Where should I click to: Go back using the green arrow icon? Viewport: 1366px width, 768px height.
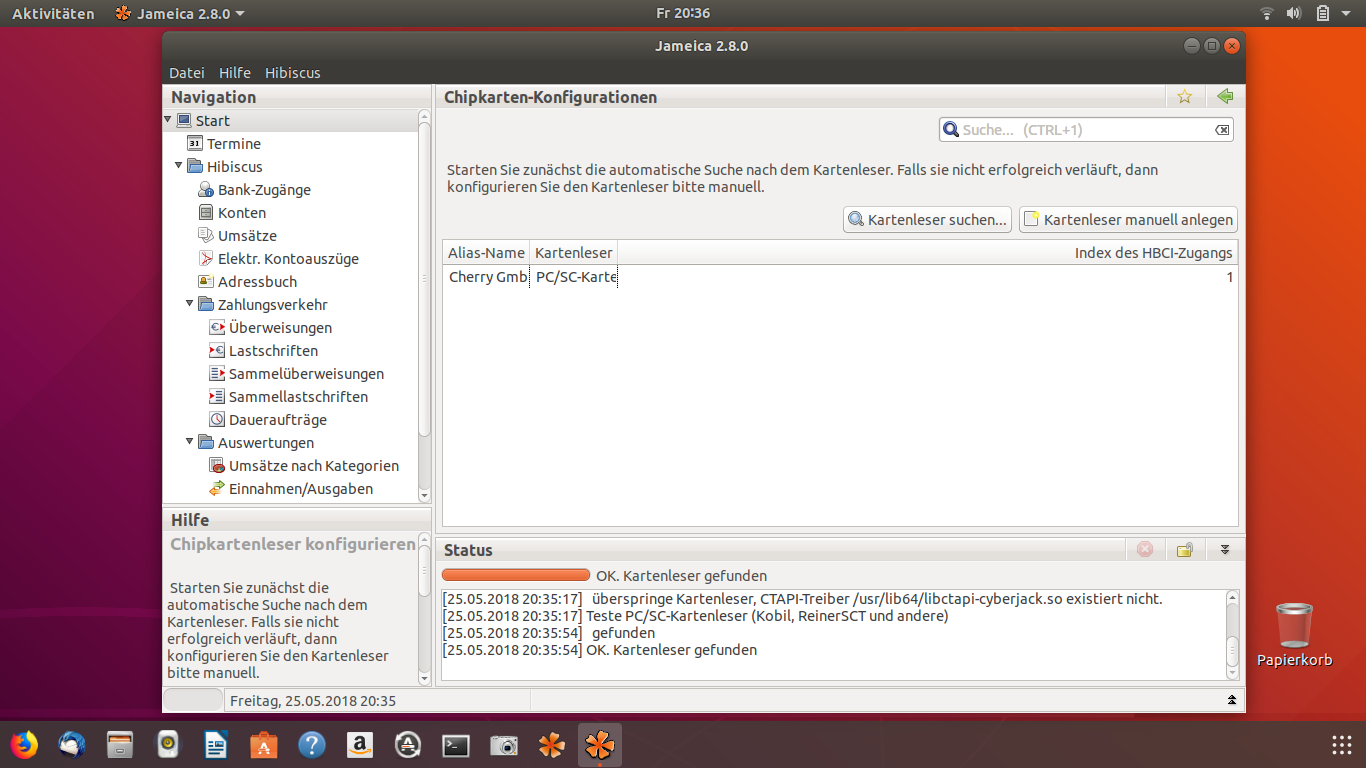(x=1225, y=97)
